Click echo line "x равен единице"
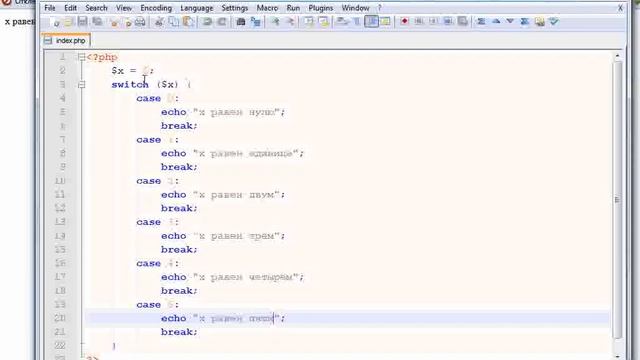This screenshot has height=360, width=640. pos(233,153)
